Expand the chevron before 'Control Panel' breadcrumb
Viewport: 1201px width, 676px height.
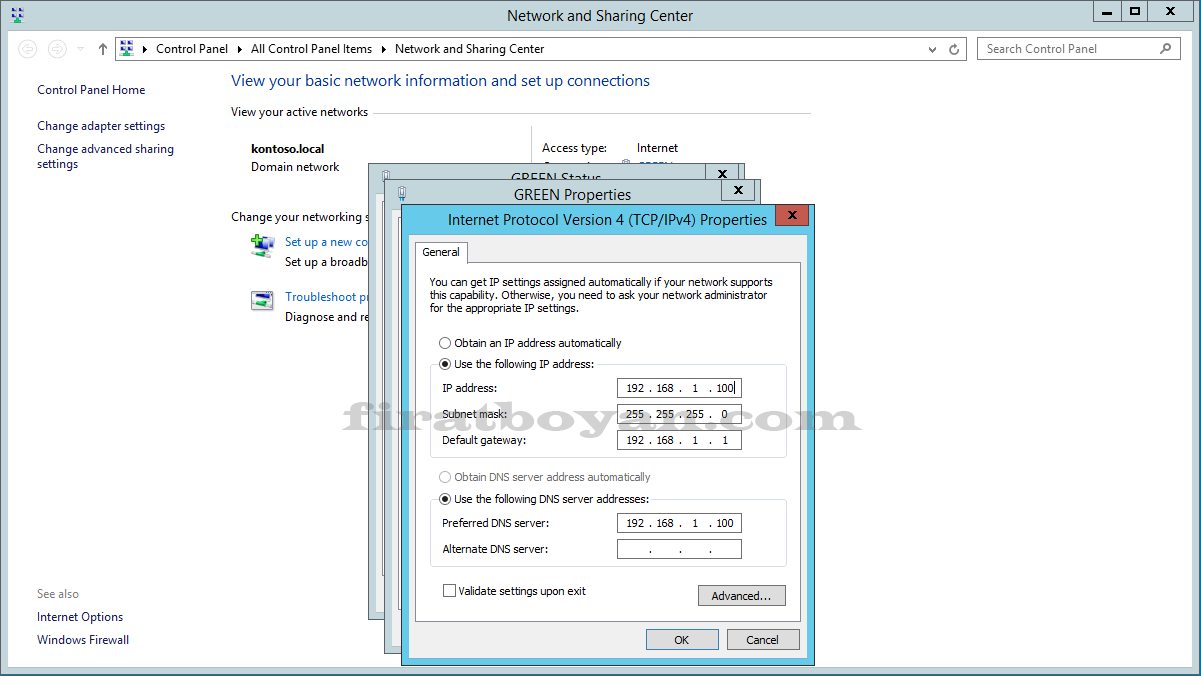pyautogui.click(x=146, y=49)
